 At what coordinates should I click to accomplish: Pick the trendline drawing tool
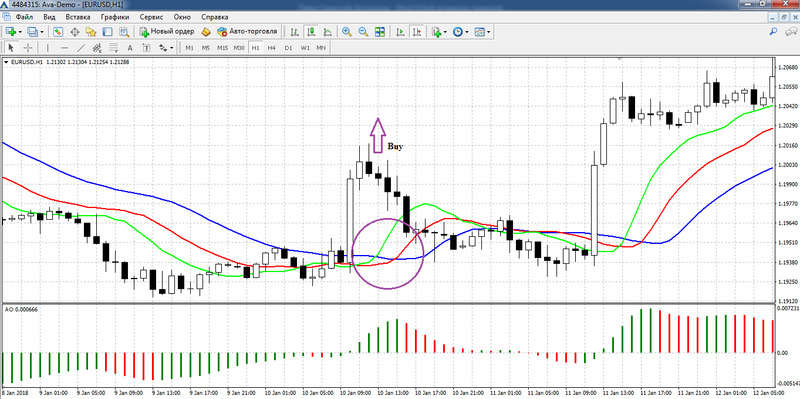81,47
